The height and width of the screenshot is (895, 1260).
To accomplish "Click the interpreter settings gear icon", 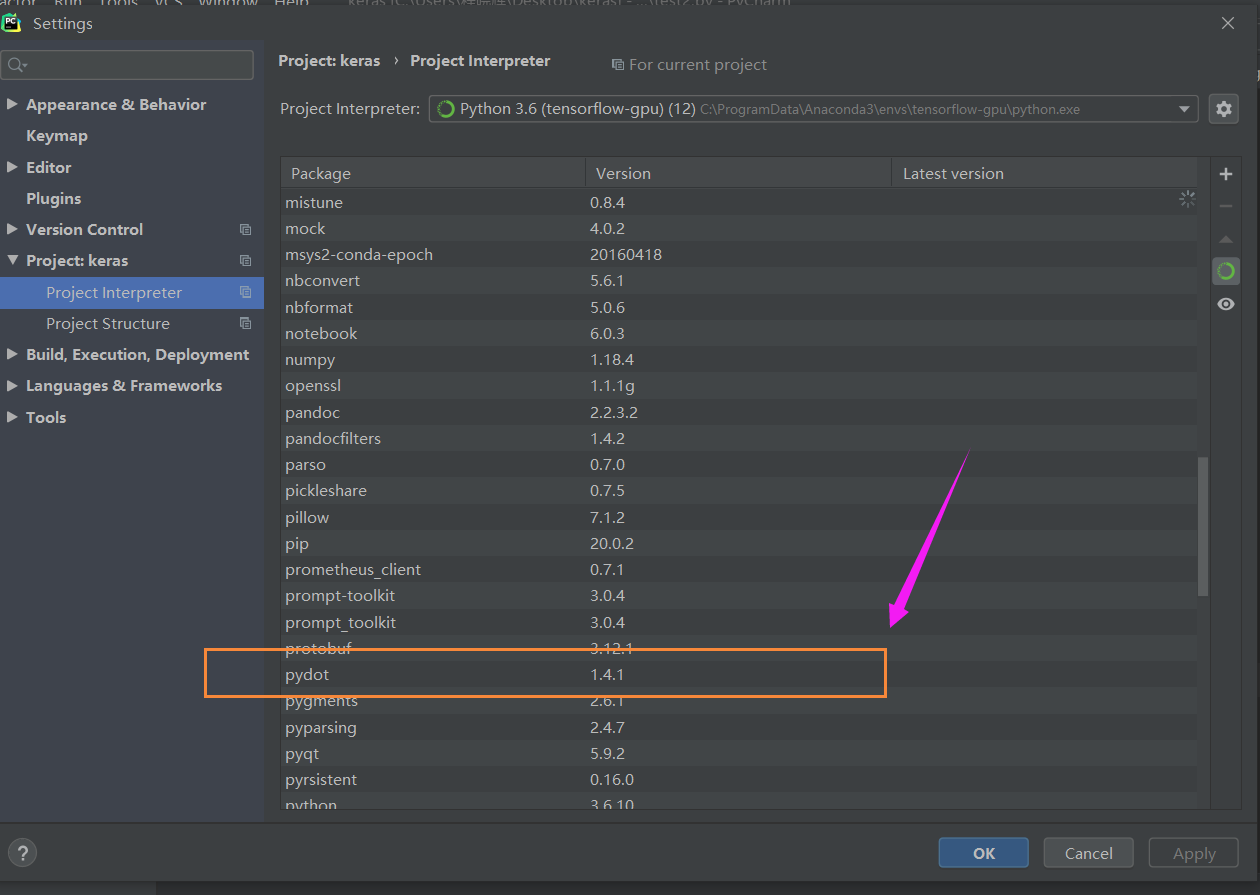I will pyautogui.click(x=1224, y=109).
